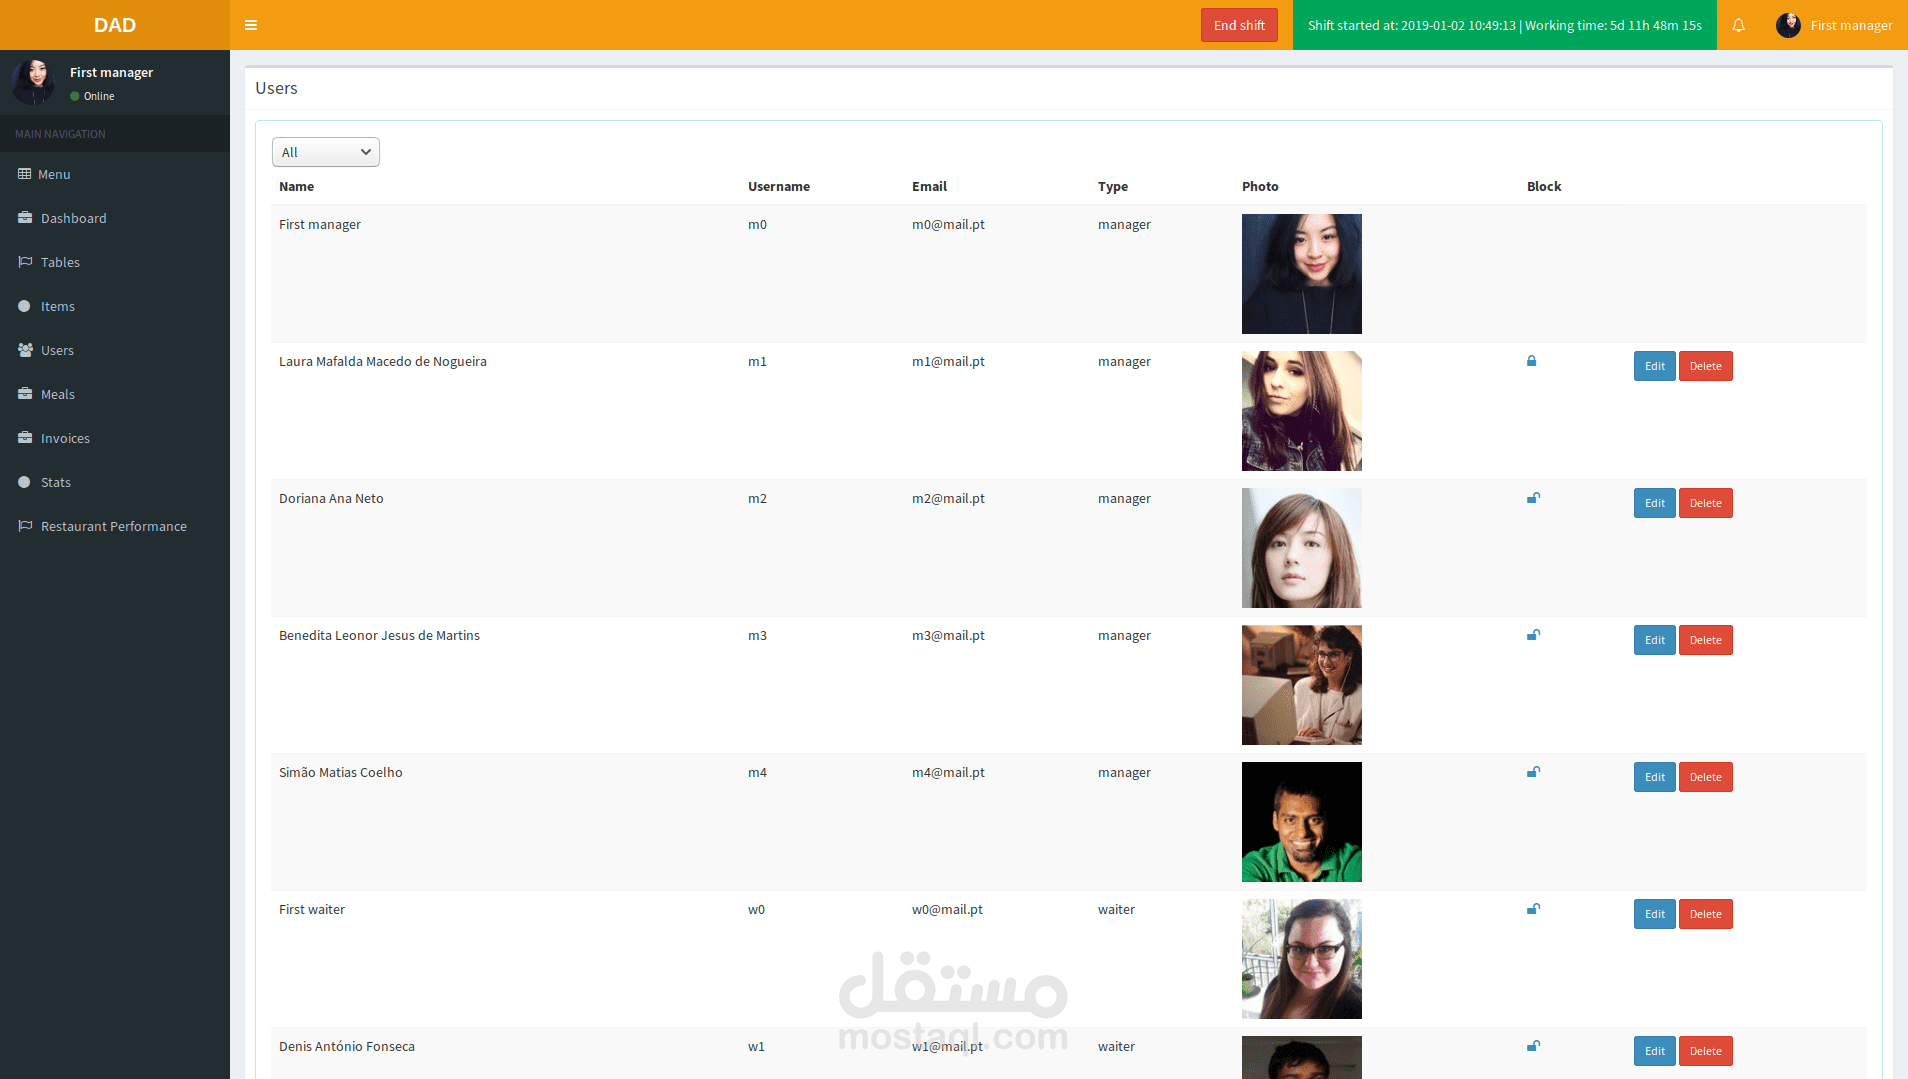Image resolution: width=1908 pixels, height=1079 pixels.
Task: Click the DAD logo link
Action: (x=115, y=25)
